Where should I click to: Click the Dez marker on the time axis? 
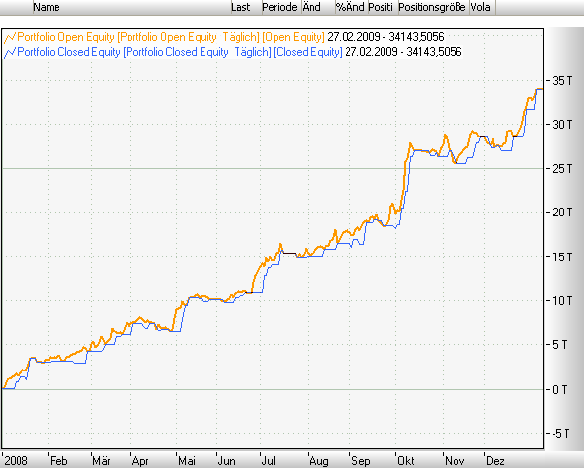click(x=495, y=461)
